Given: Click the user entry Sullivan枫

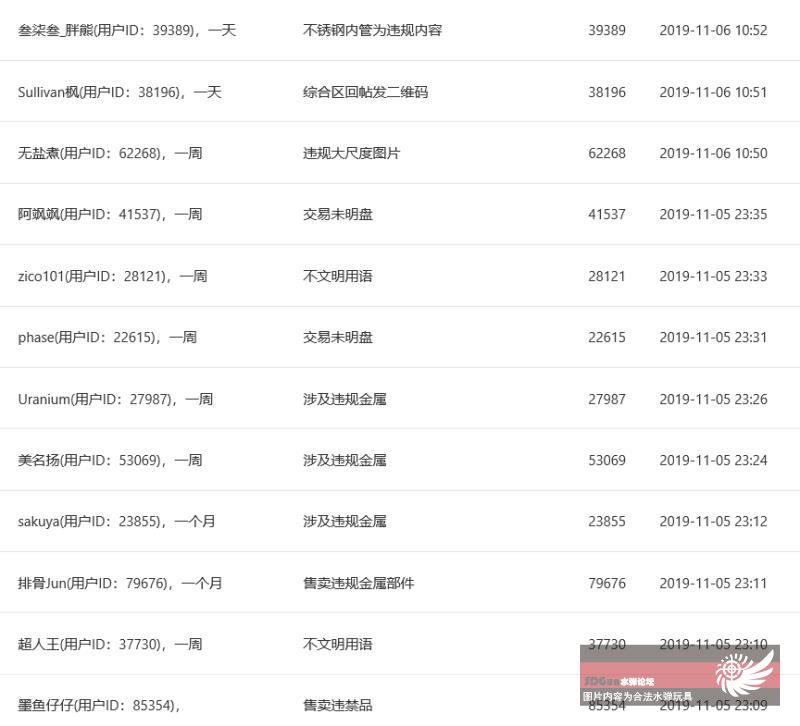Looking at the screenshot, I should [x=119, y=92].
